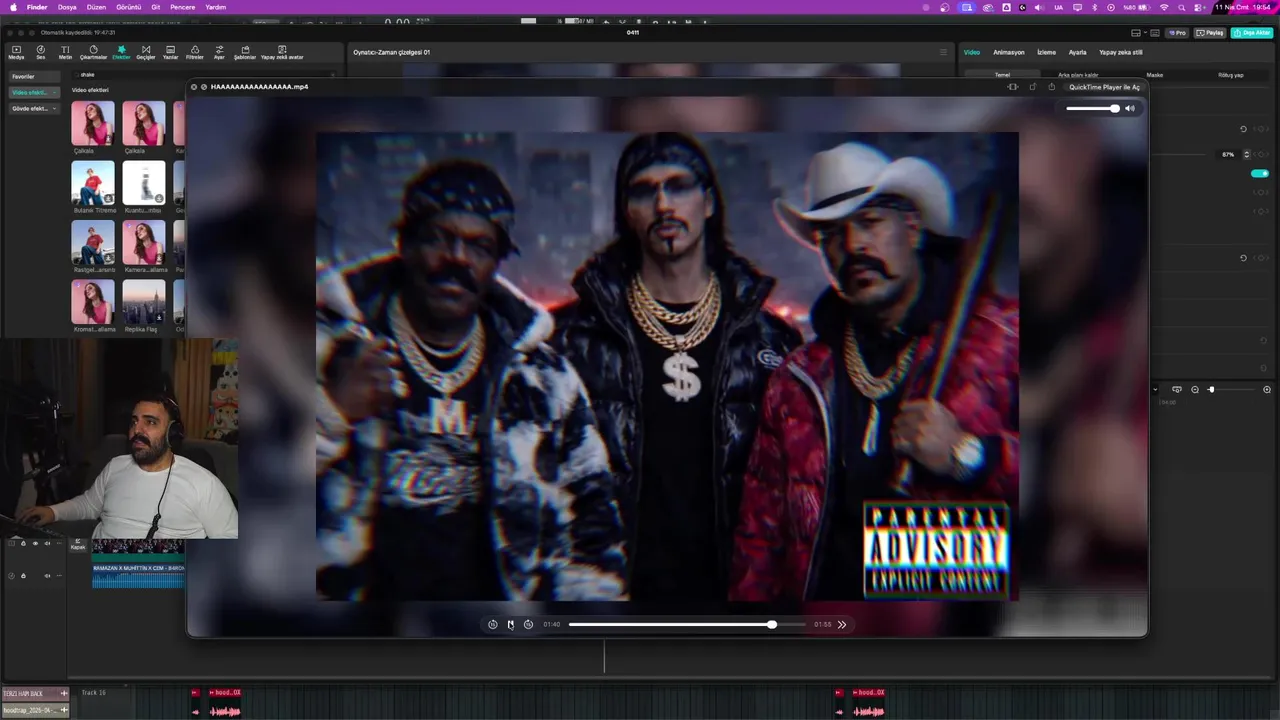The image size is (1280, 720).
Task: Open the Yazılar captions panel
Action: [170, 52]
